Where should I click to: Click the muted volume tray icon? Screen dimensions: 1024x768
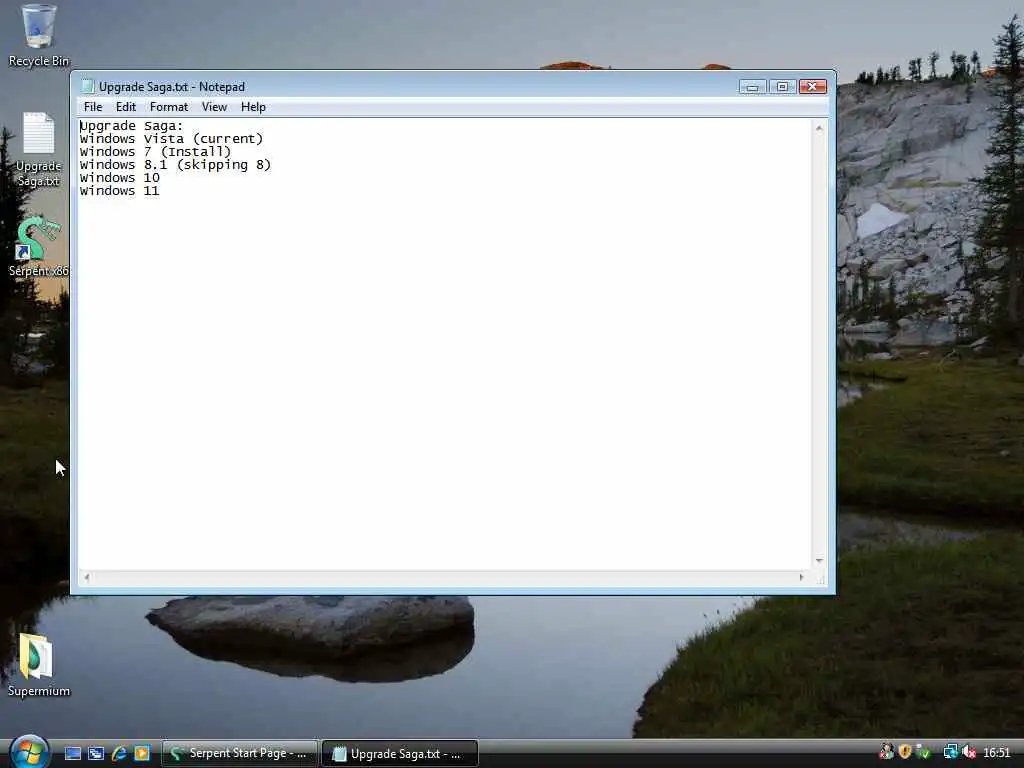tap(968, 752)
